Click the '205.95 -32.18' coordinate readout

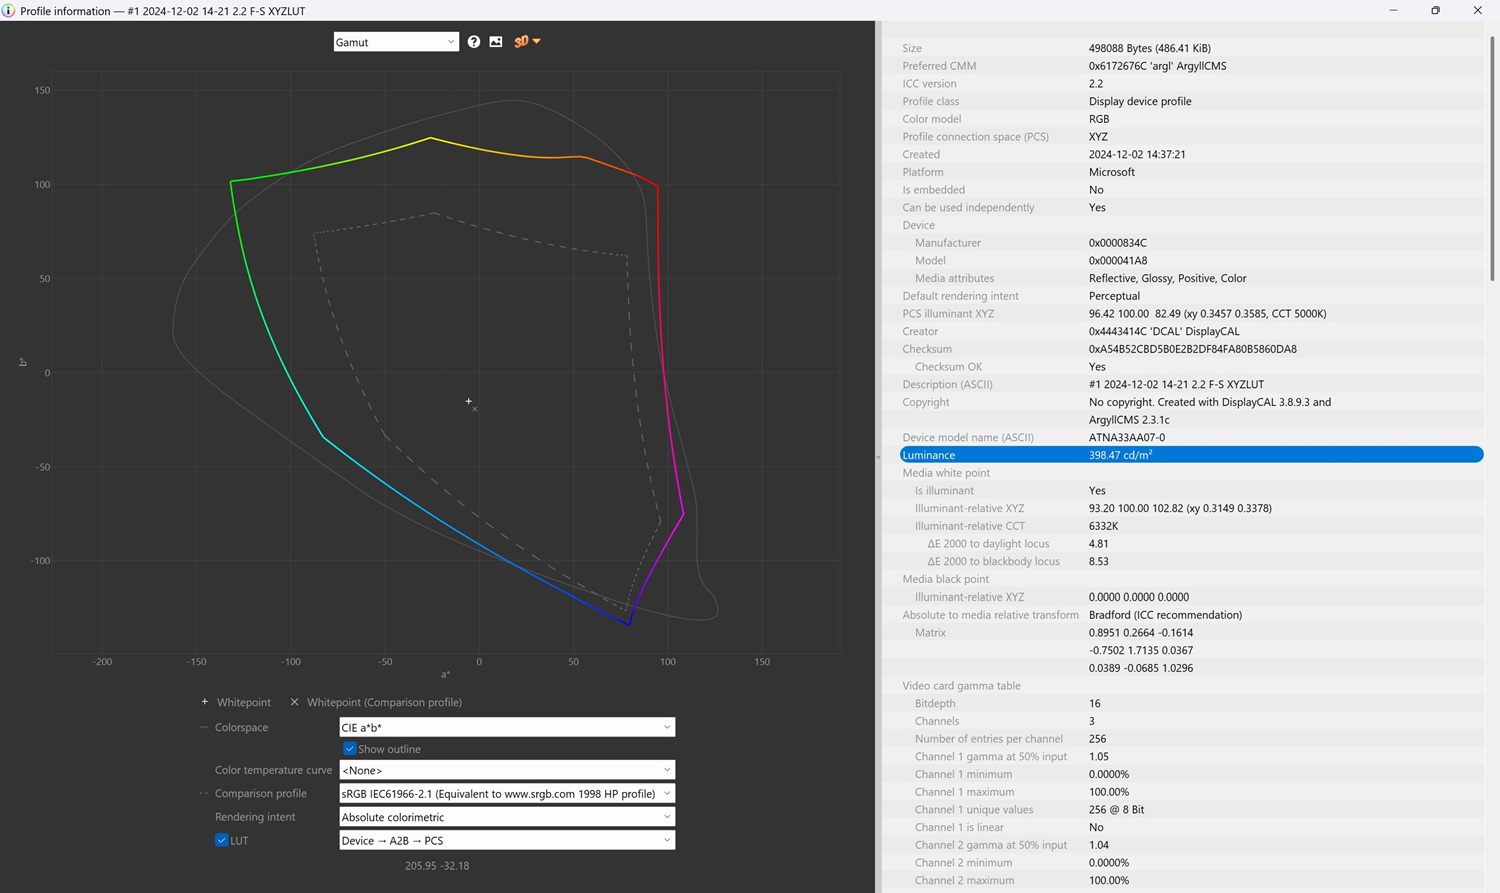point(437,866)
